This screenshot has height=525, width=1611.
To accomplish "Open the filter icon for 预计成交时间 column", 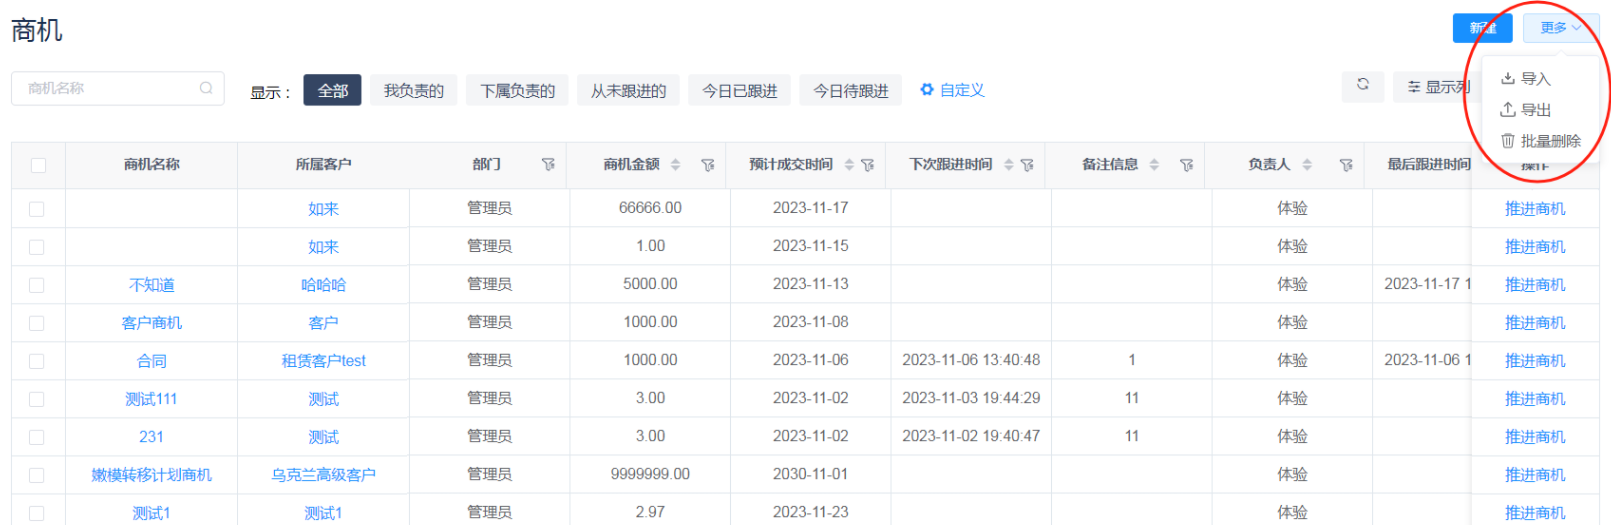I will 867,165.
